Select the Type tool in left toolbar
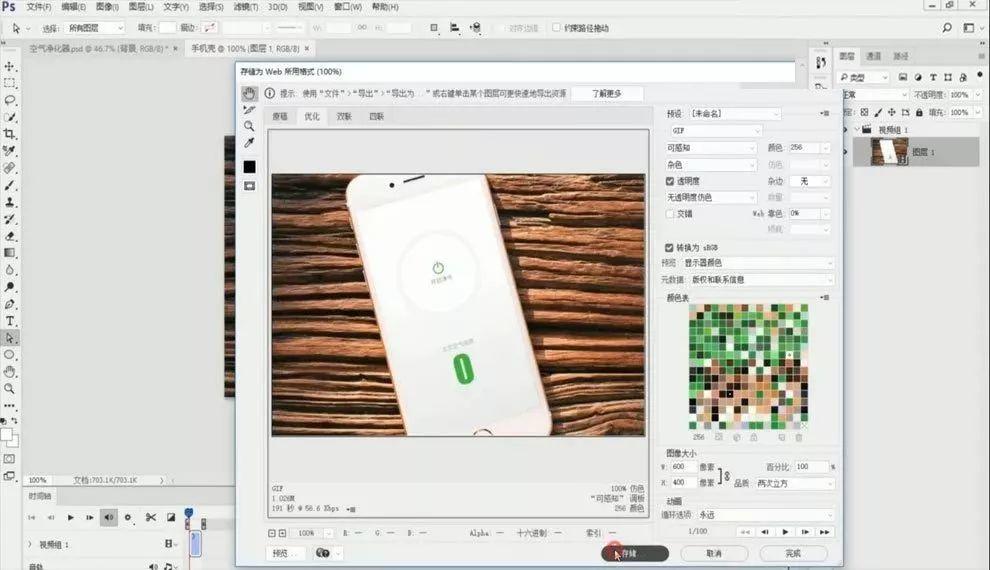Viewport: 990px width, 570px height. [9, 321]
